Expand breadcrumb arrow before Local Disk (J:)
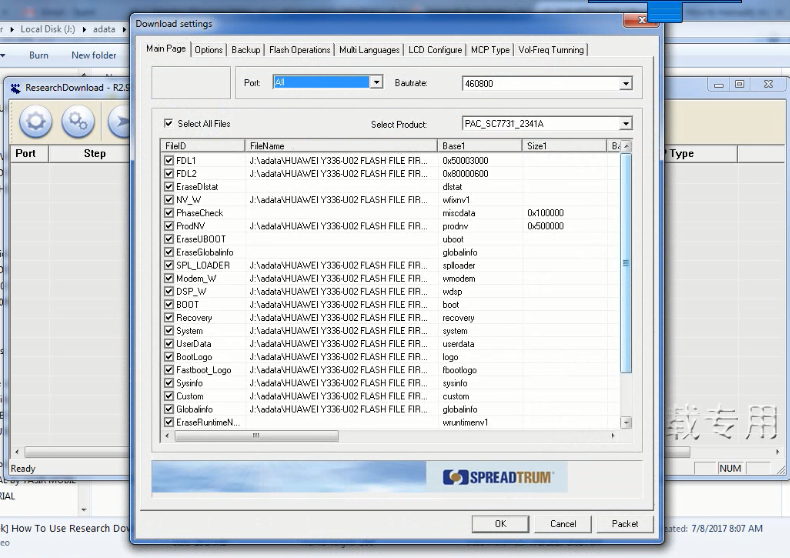The image size is (790, 558). point(12,29)
